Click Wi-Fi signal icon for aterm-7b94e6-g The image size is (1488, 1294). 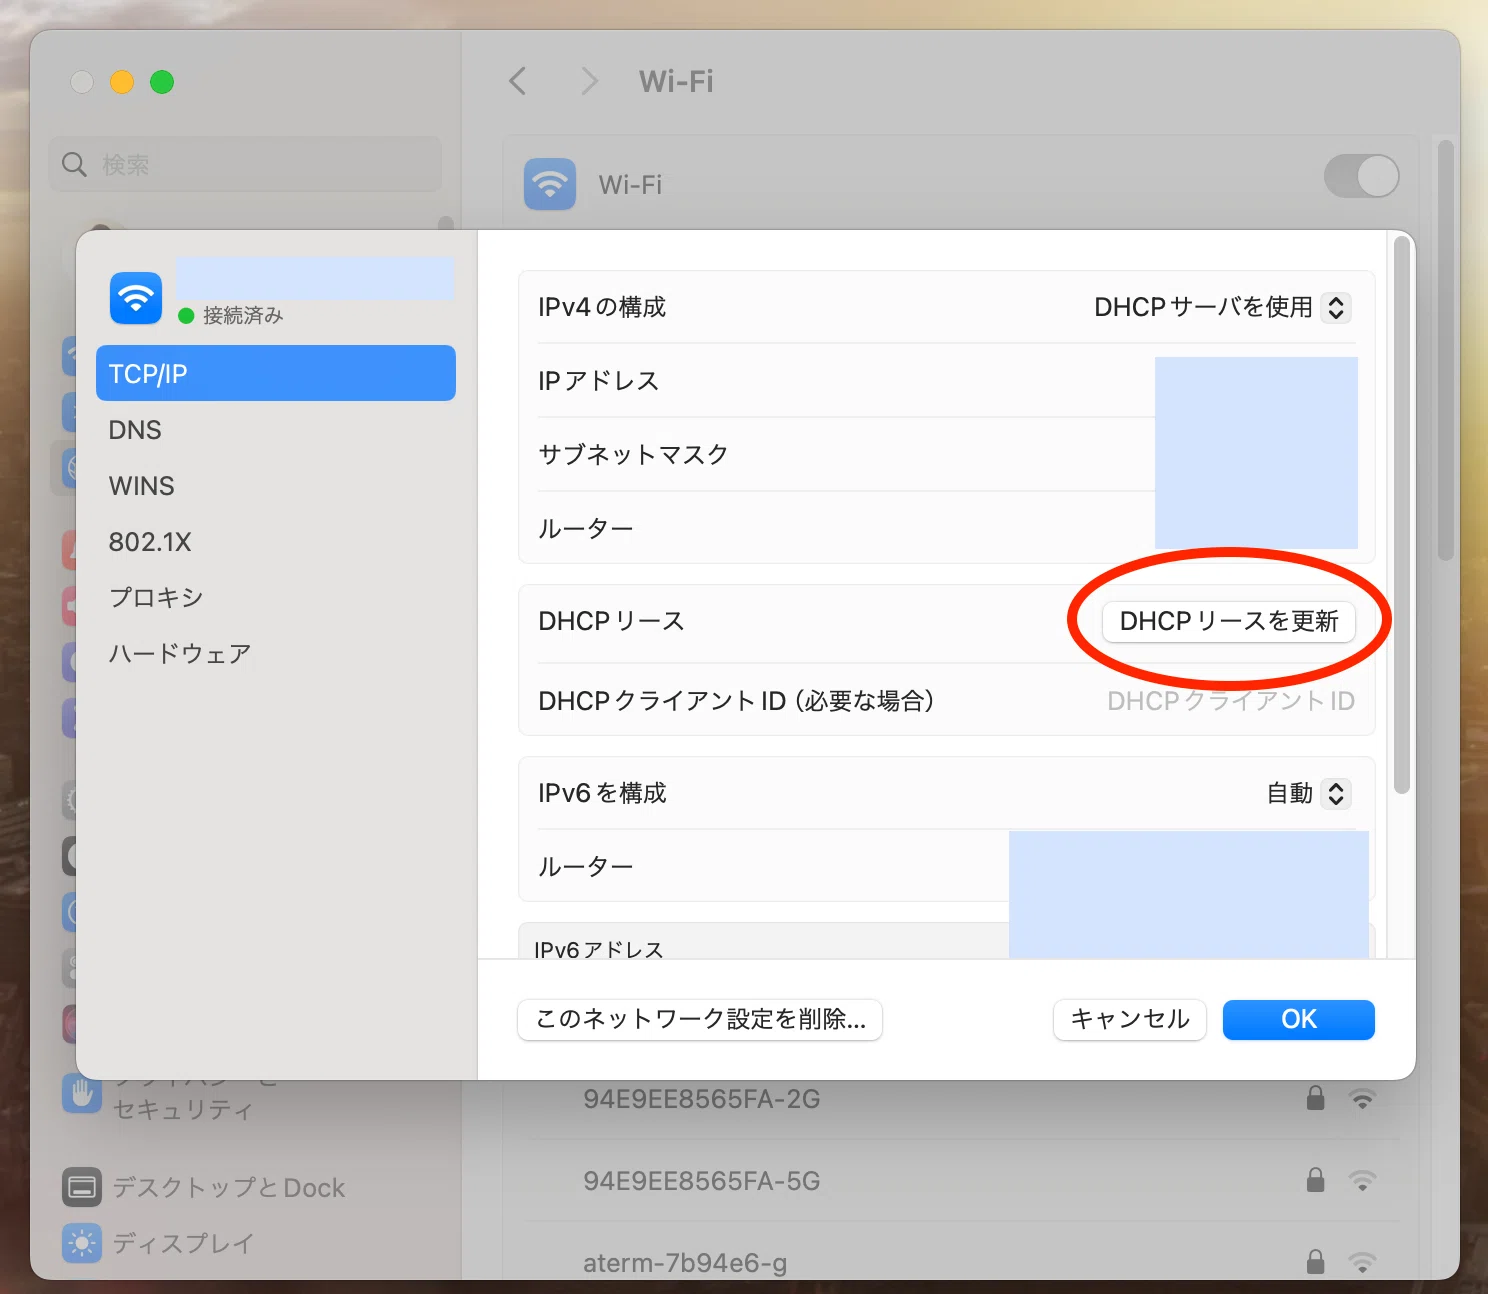click(1362, 1263)
